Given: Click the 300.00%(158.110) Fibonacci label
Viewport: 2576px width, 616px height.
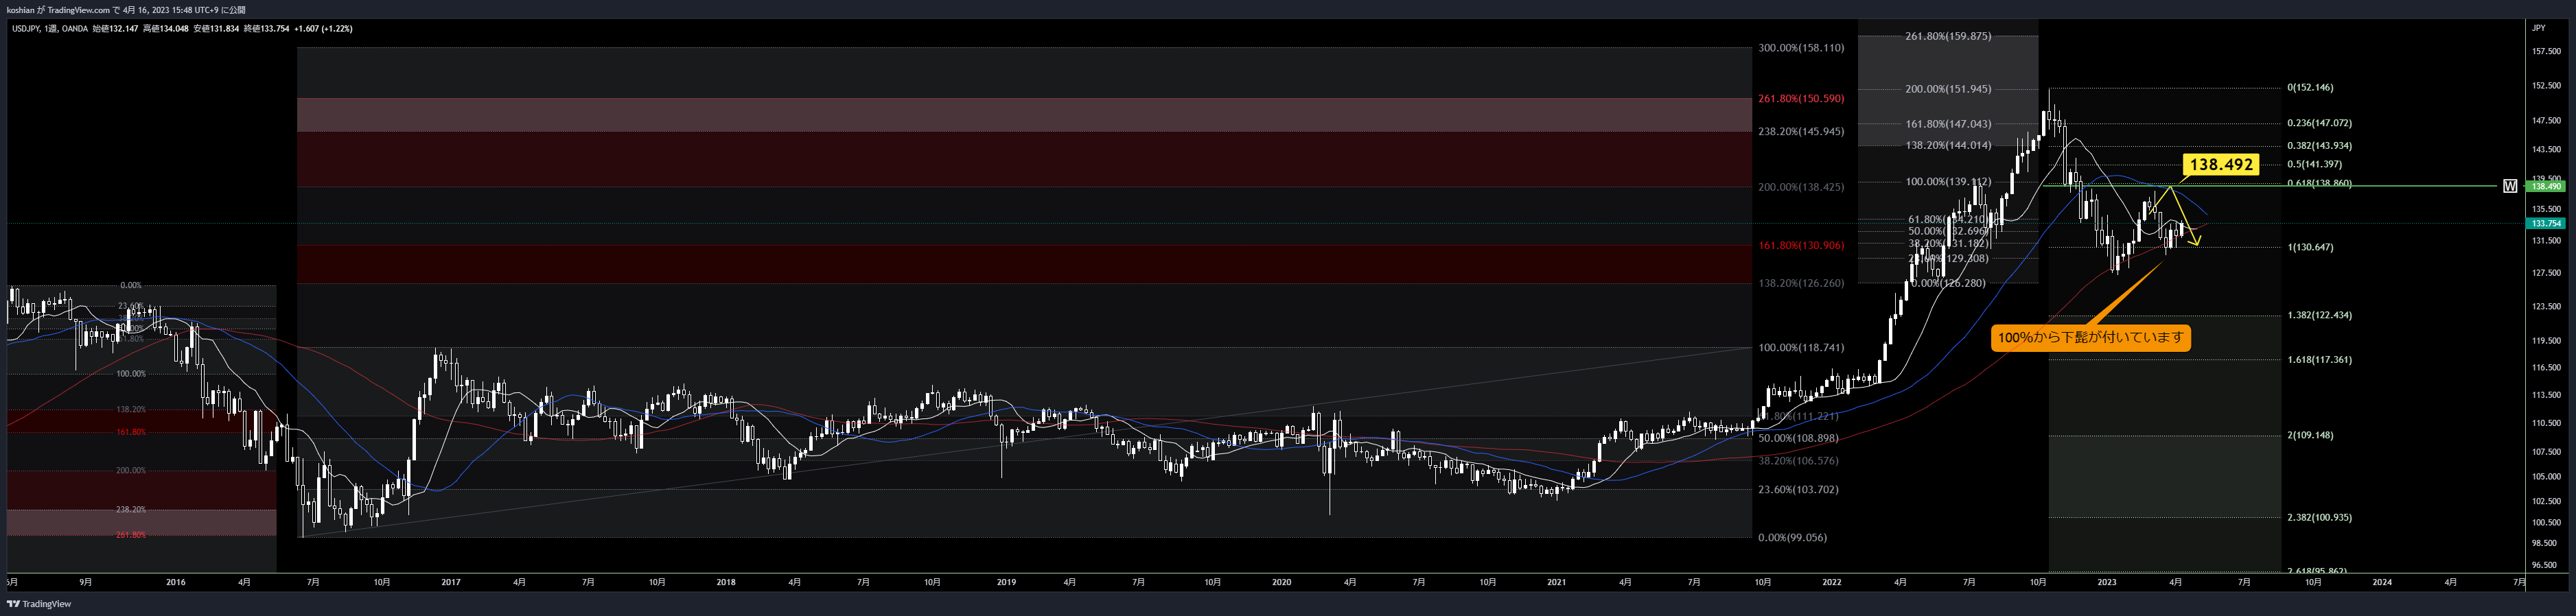Looking at the screenshot, I should (x=1801, y=48).
